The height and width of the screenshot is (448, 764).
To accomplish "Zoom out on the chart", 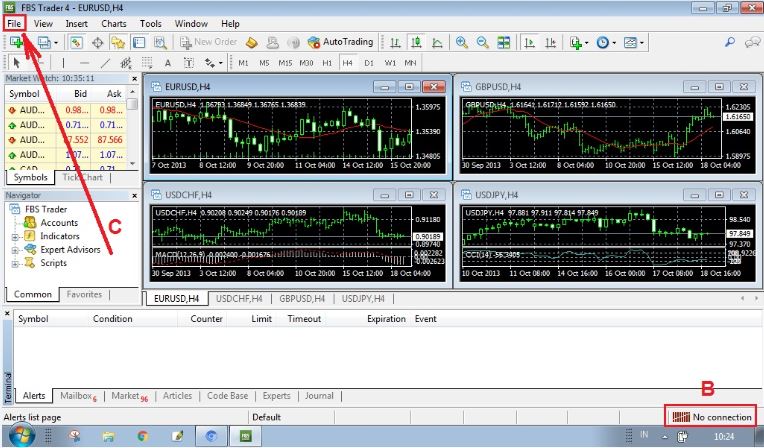I will [482, 42].
